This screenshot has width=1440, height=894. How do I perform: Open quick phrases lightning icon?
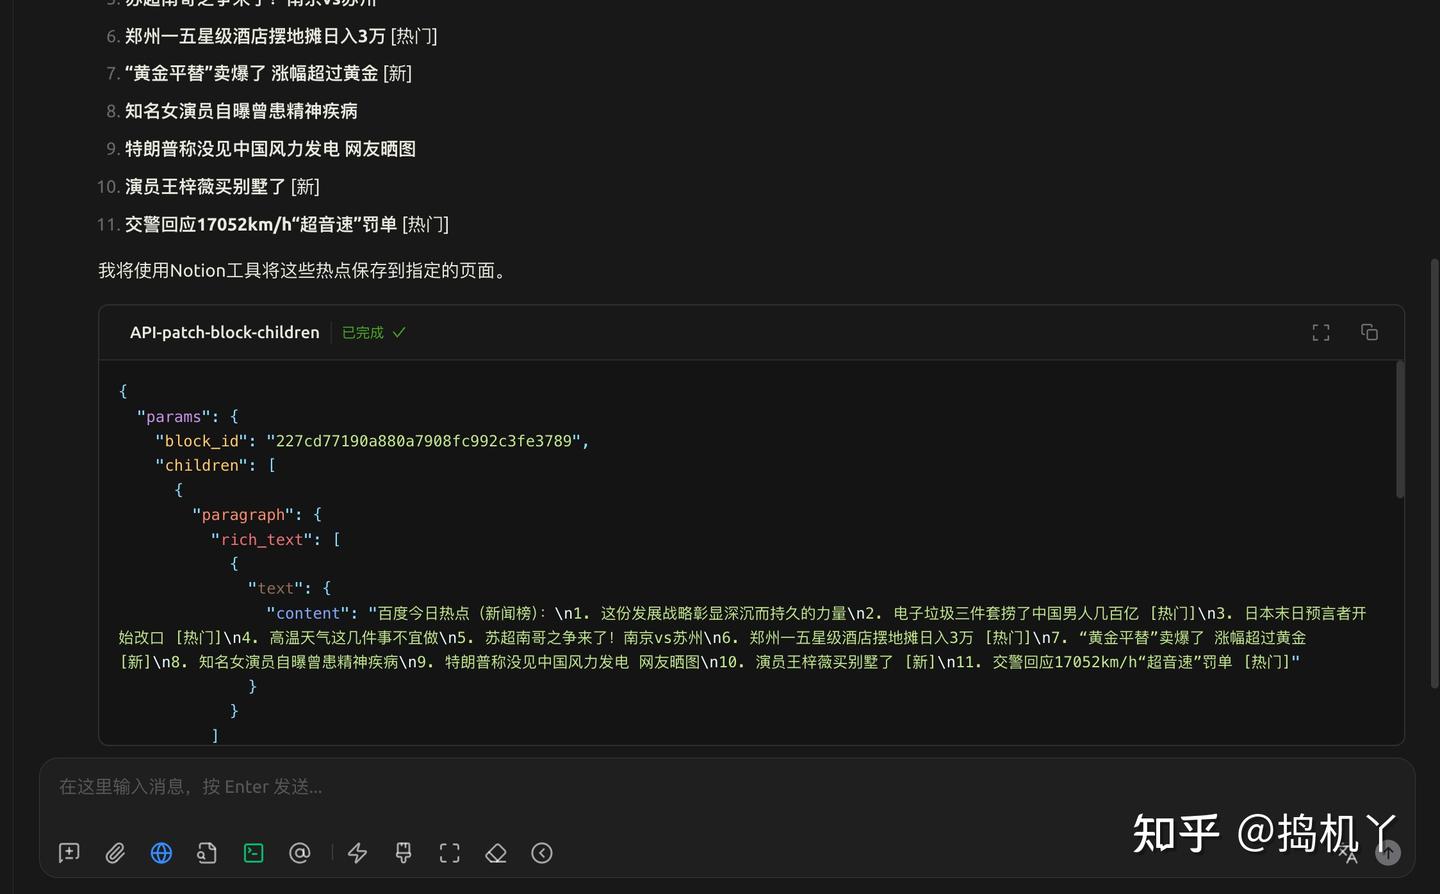pyautogui.click(x=357, y=853)
